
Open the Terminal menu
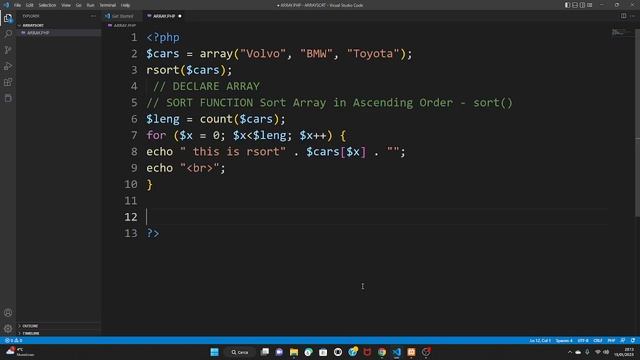click(107, 5)
